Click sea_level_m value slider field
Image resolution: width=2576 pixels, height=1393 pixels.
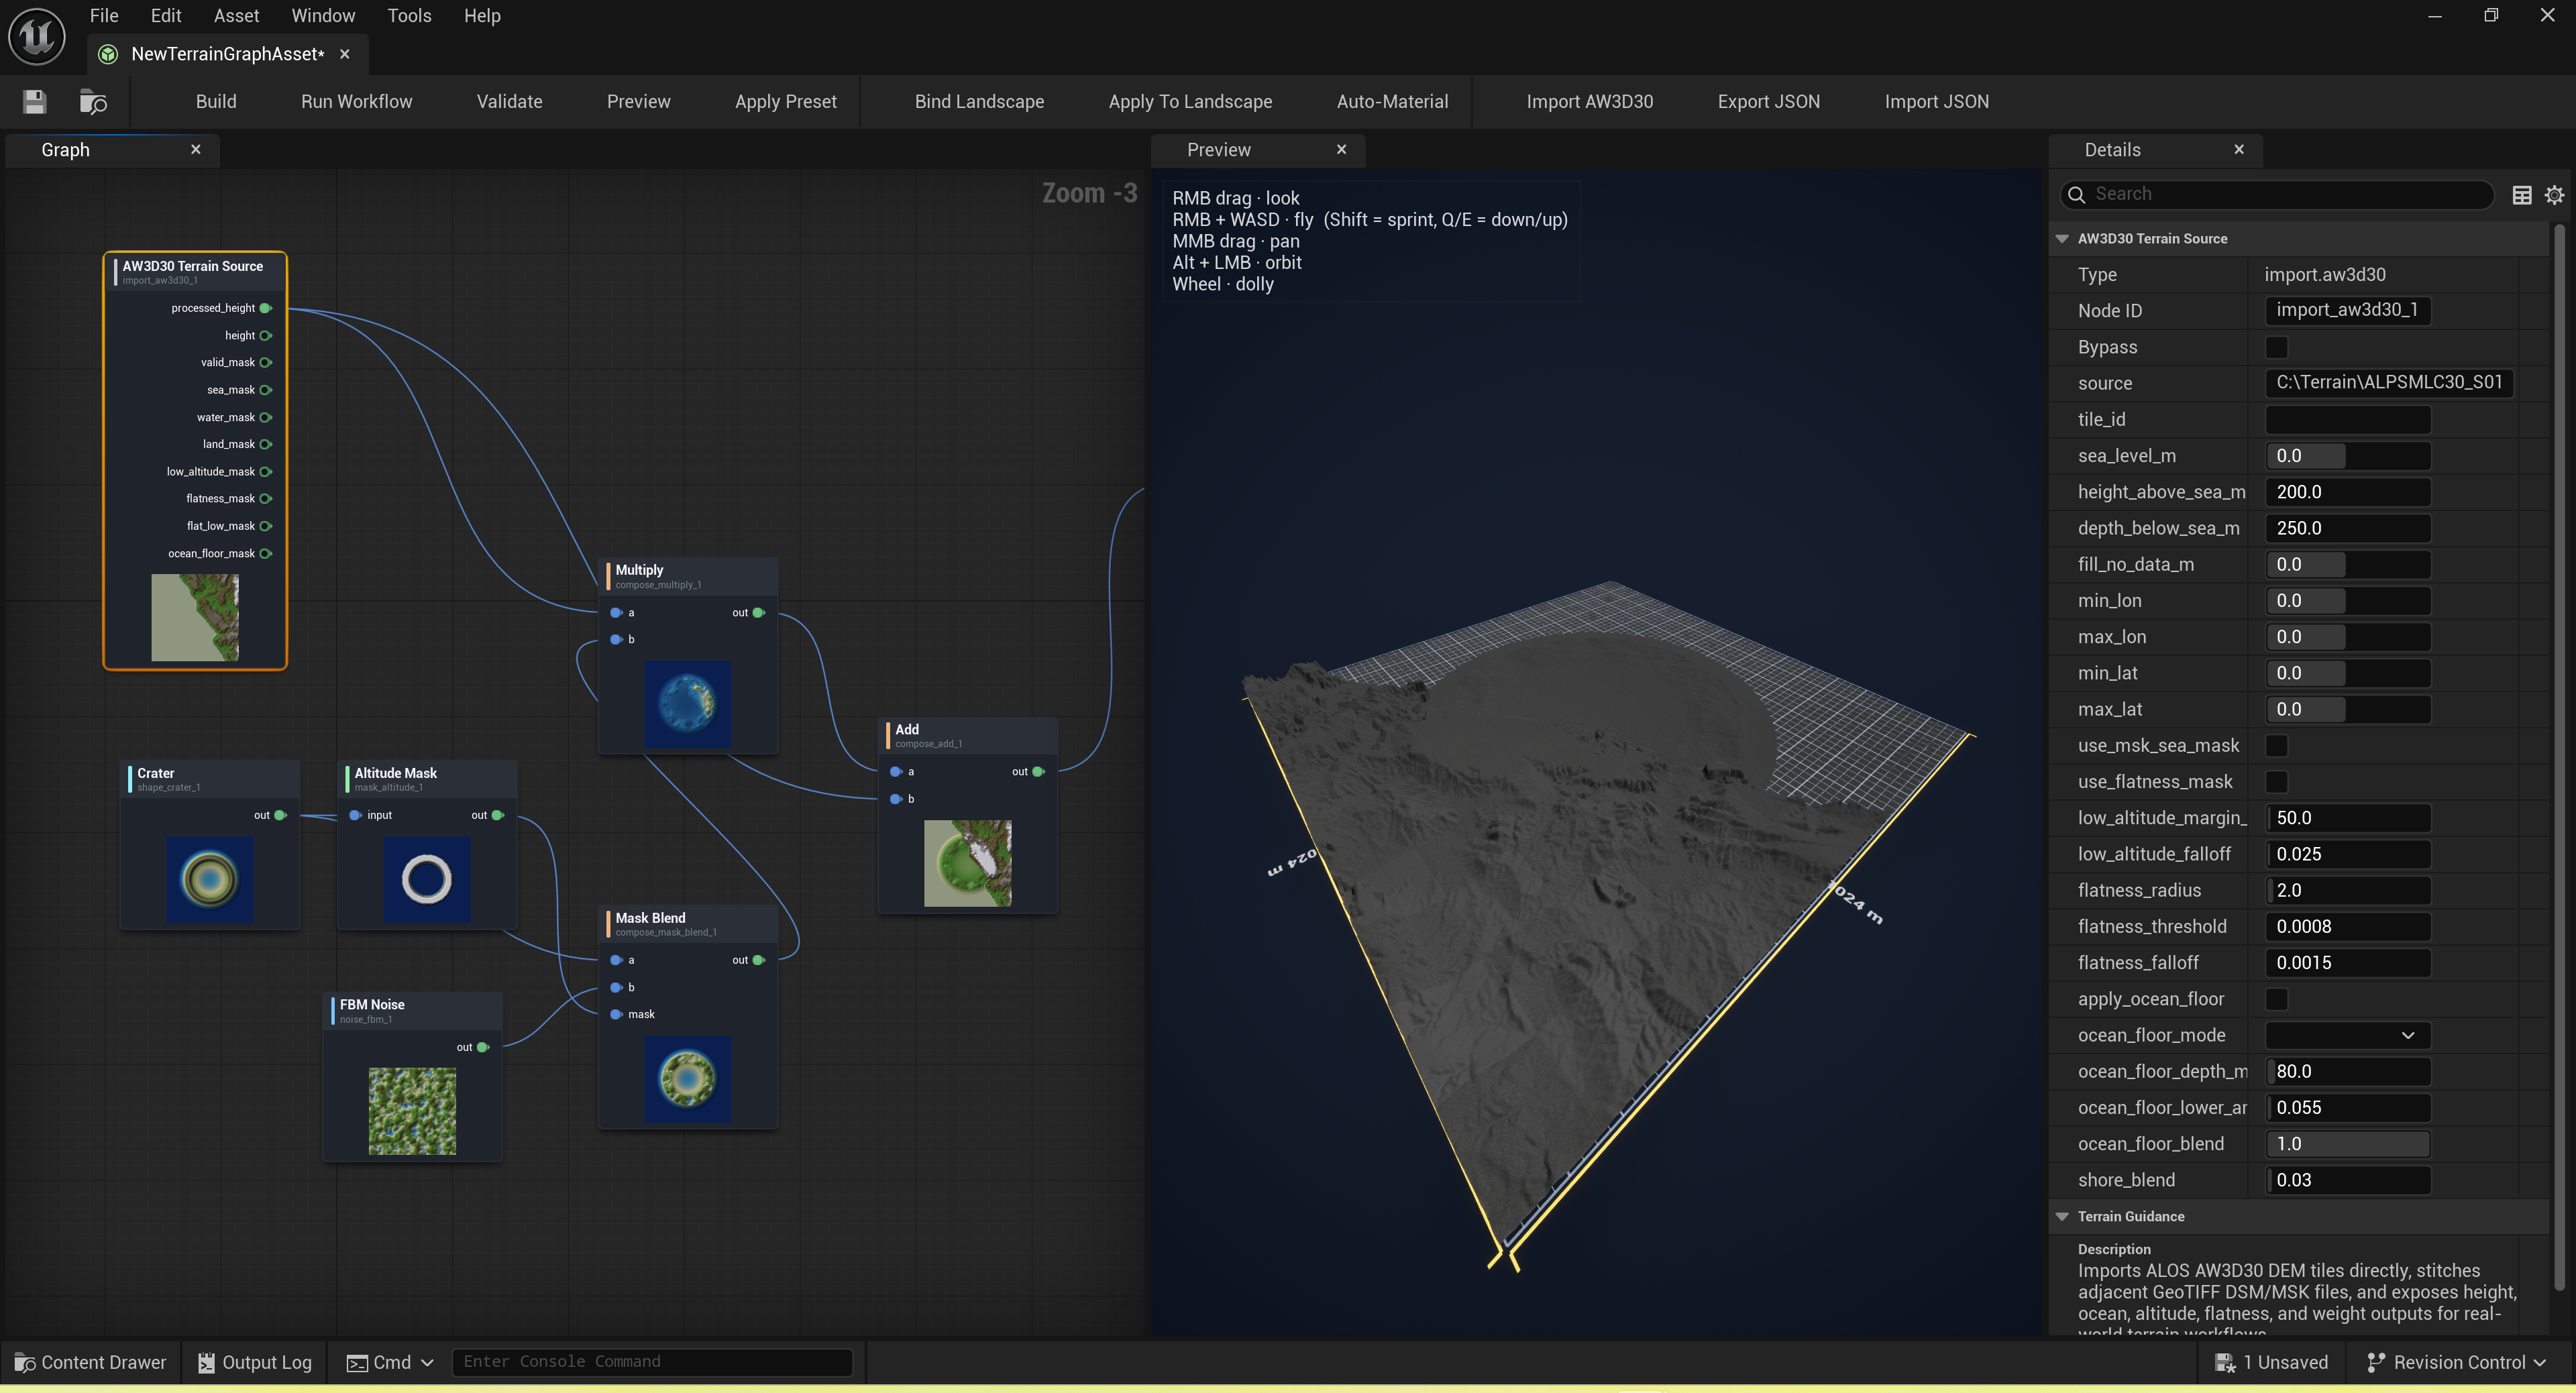click(x=2347, y=455)
